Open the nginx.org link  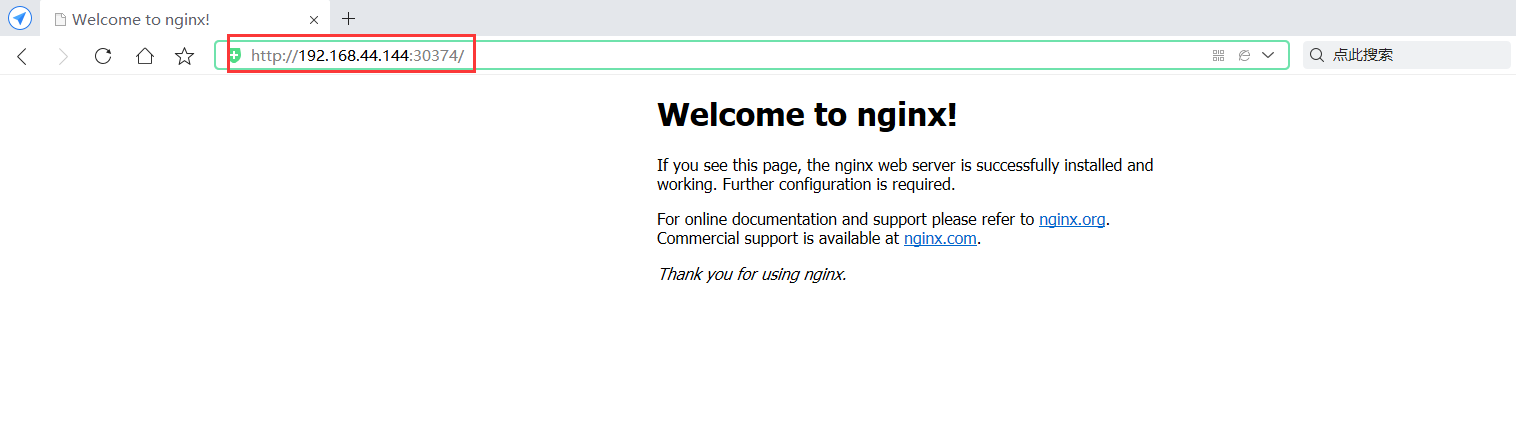(1072, 219)
